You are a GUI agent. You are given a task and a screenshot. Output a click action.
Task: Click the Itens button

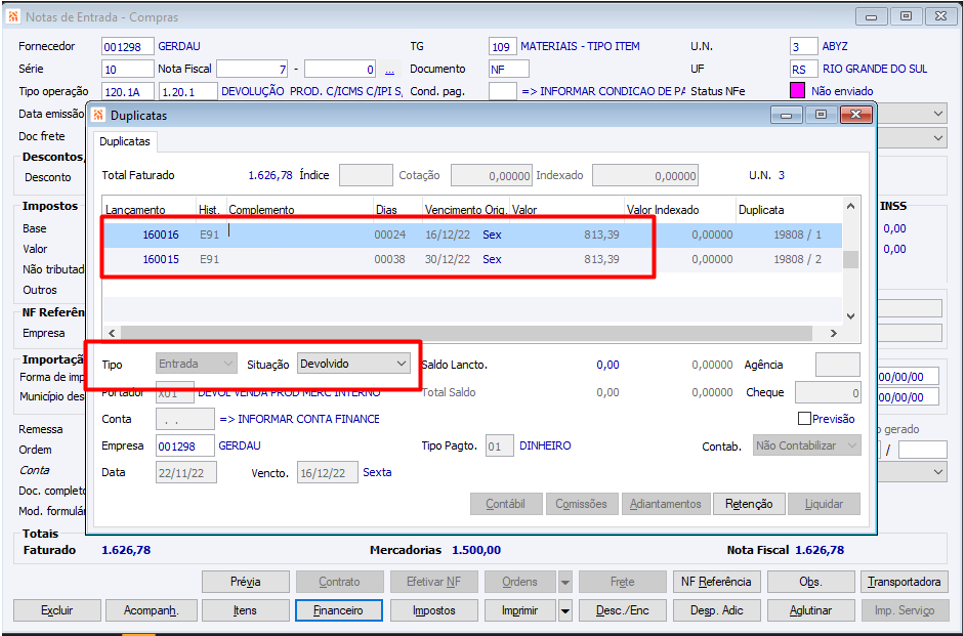pyautogui.click(x=245, y=611)
